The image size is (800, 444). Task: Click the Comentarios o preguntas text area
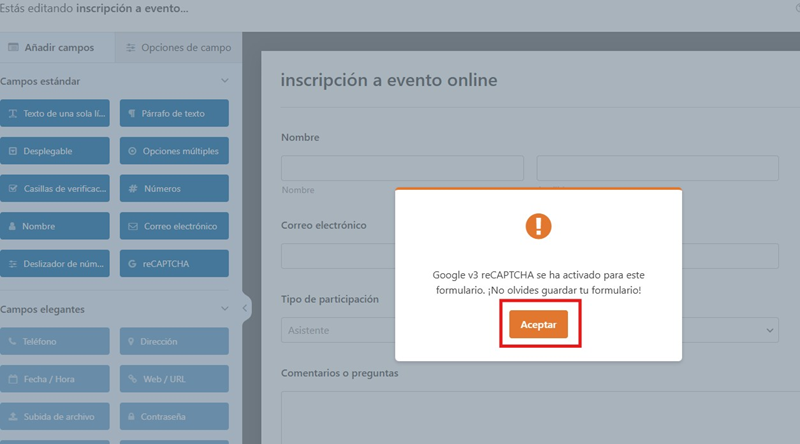tap(540, 417)
